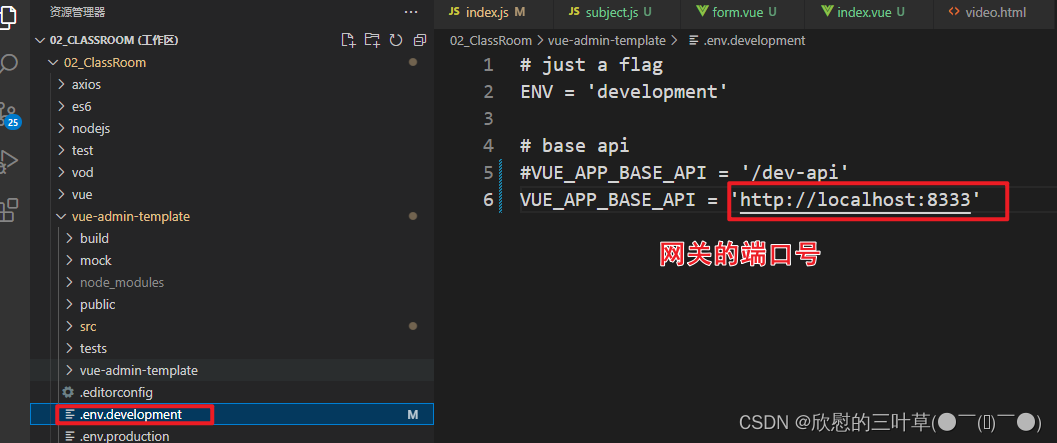Expand the build folder
Viewport: 1057px width, 443px height.
point(69,239)
